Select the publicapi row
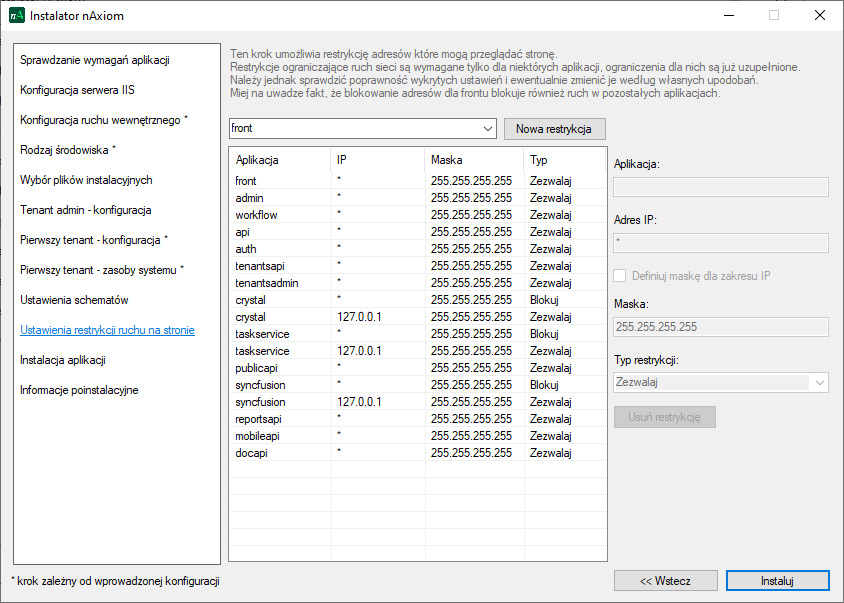The image size is (844, 603). [418, 368]
